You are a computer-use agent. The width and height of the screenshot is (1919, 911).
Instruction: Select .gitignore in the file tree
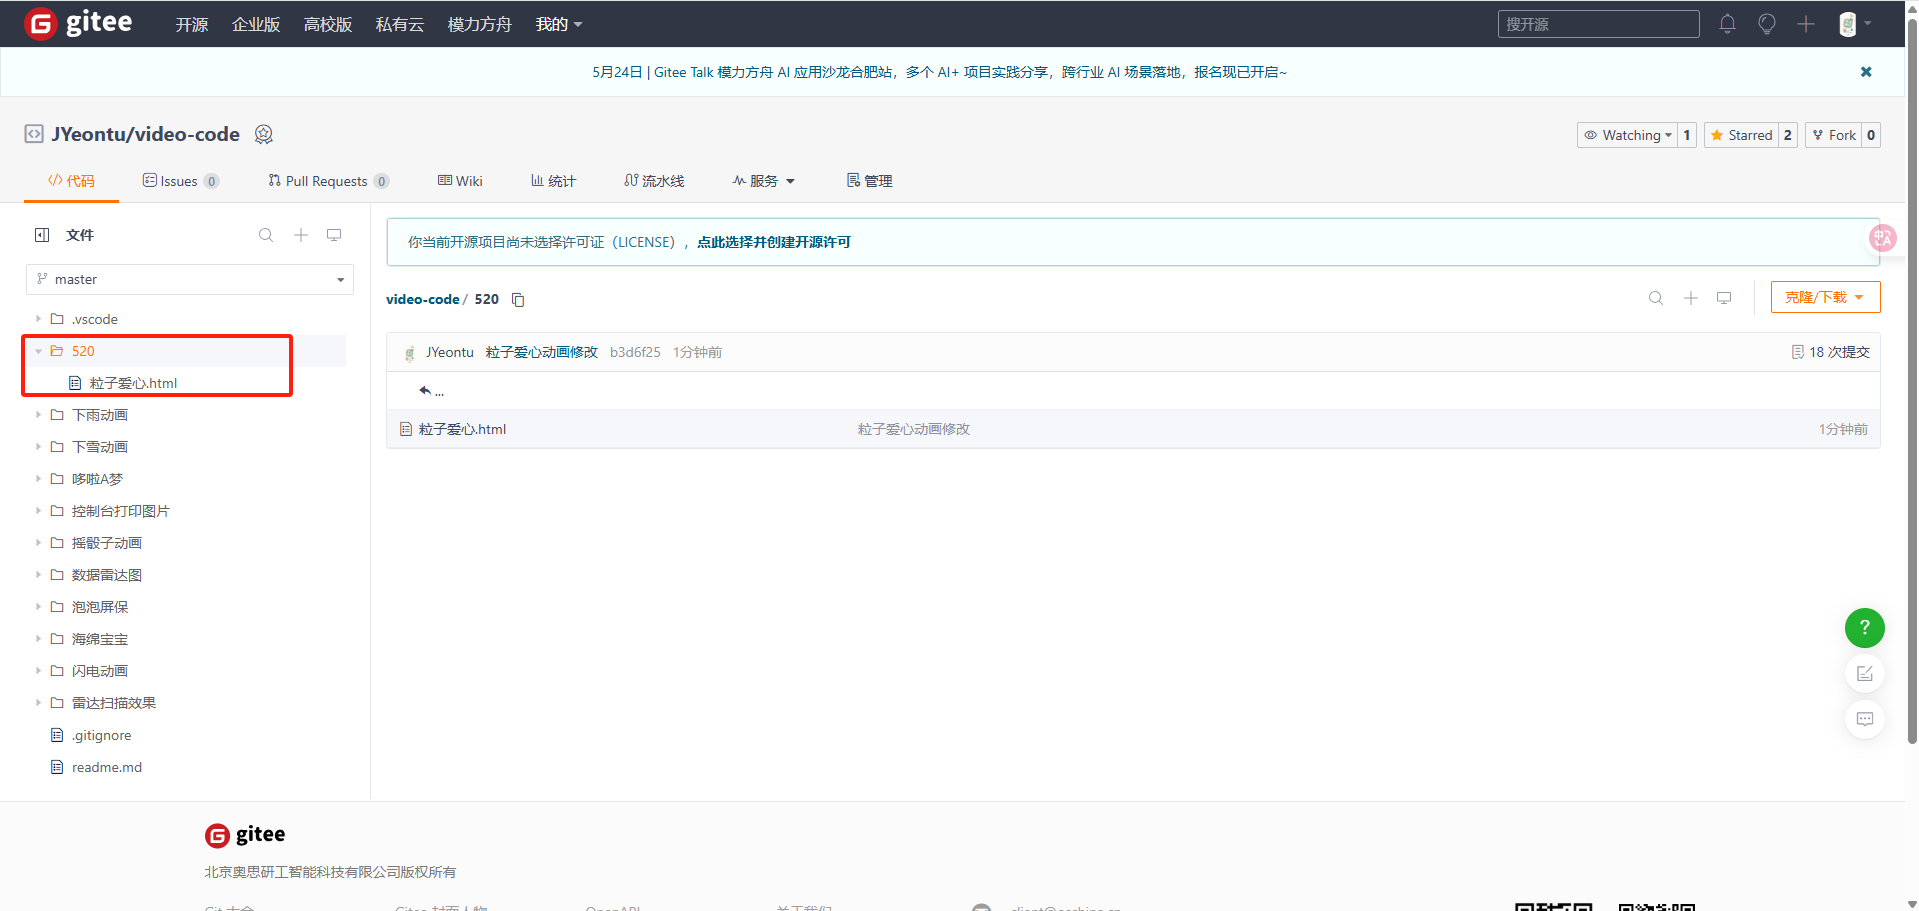pos(101,735)
